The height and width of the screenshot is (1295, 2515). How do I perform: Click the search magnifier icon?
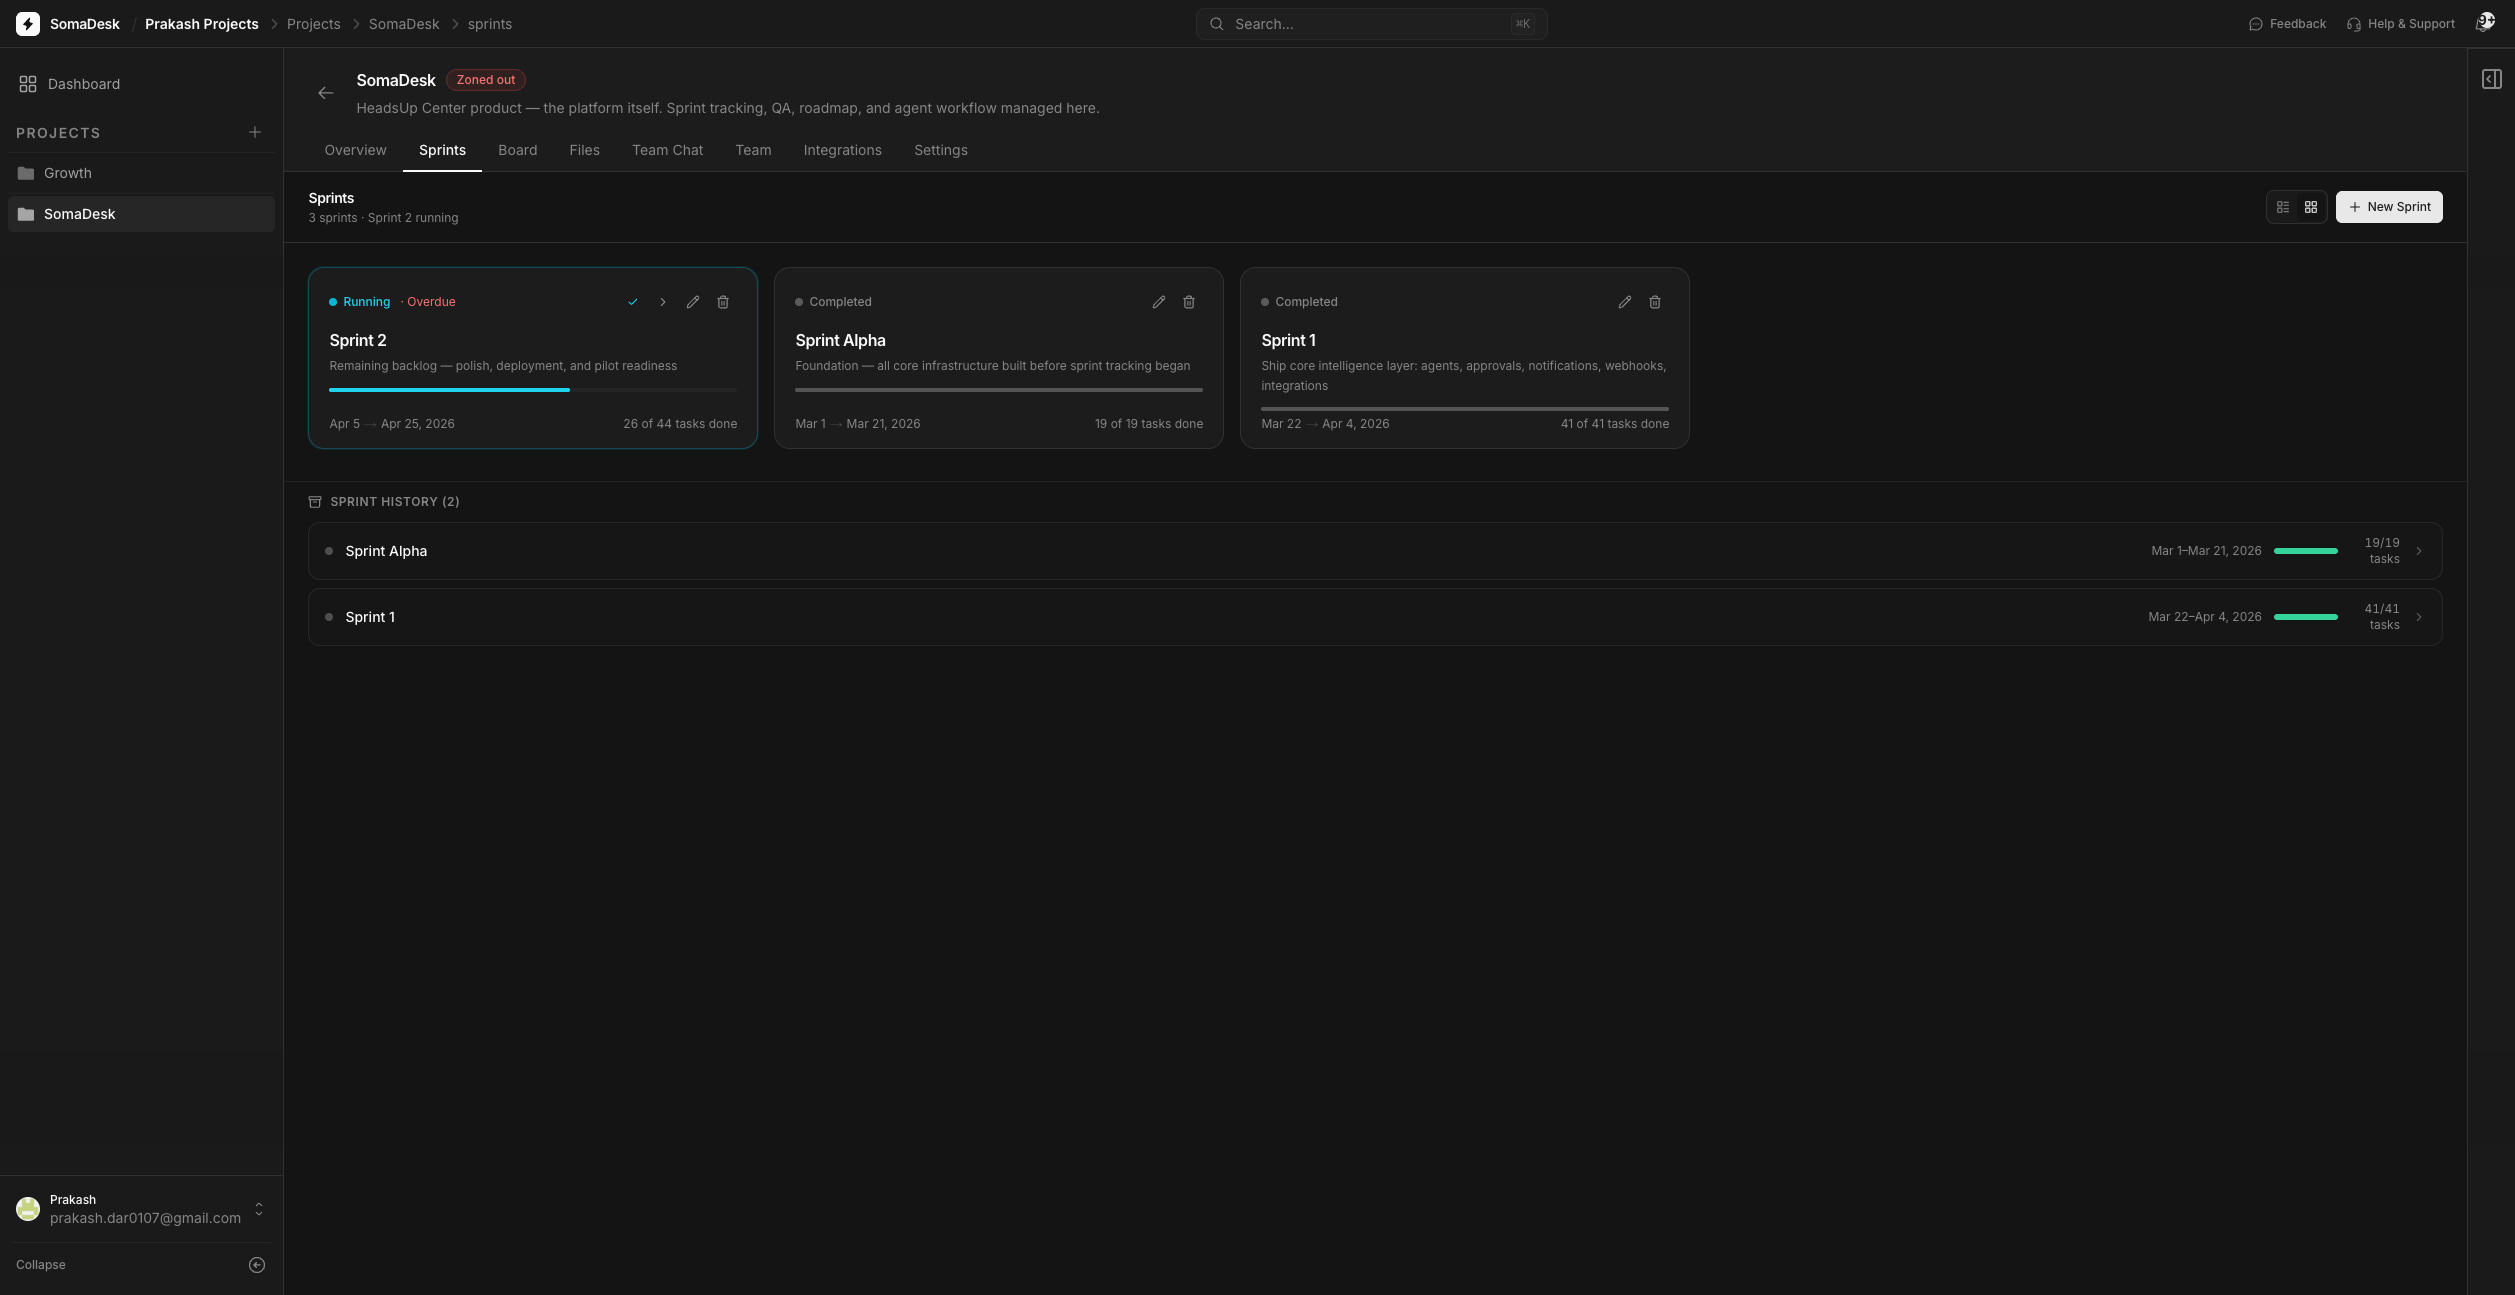[x=1217, y=24]
